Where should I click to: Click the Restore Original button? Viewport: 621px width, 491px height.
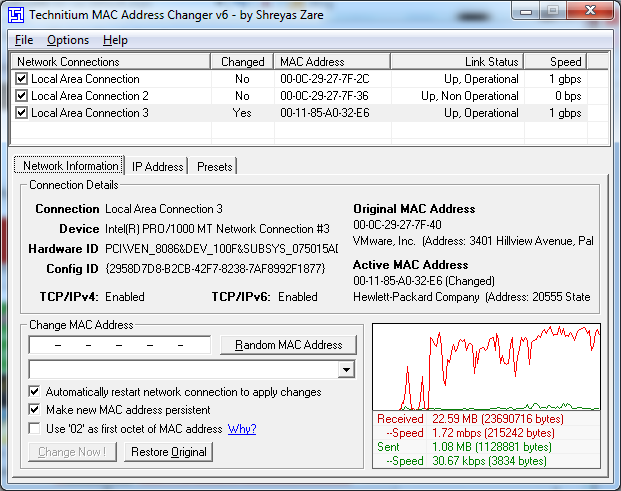(x=170, y=452)
